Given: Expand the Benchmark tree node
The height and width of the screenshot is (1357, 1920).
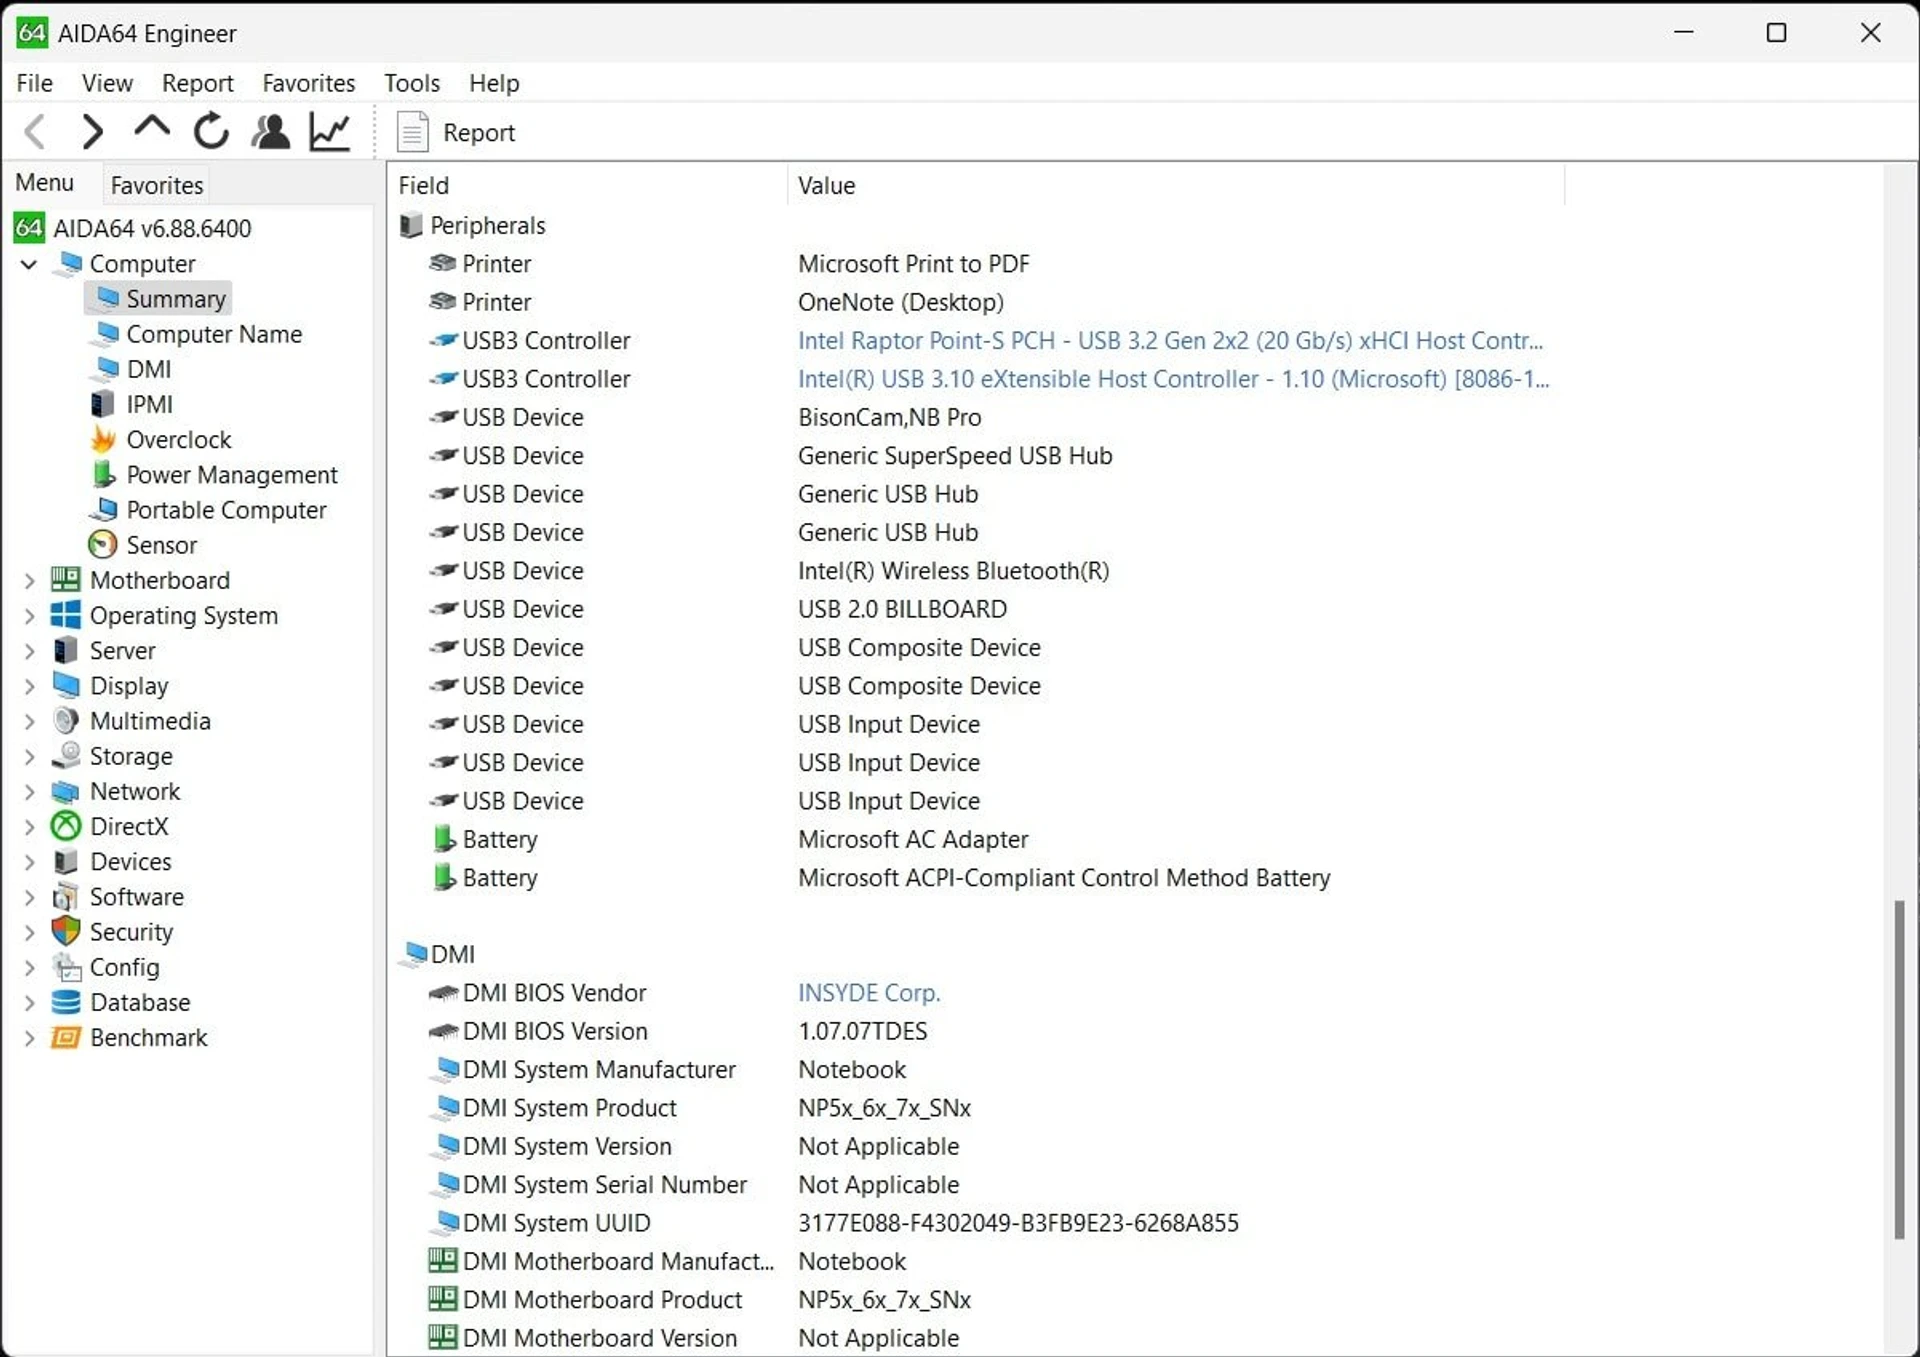Looking at the screenshot, I should (29, 1038).
